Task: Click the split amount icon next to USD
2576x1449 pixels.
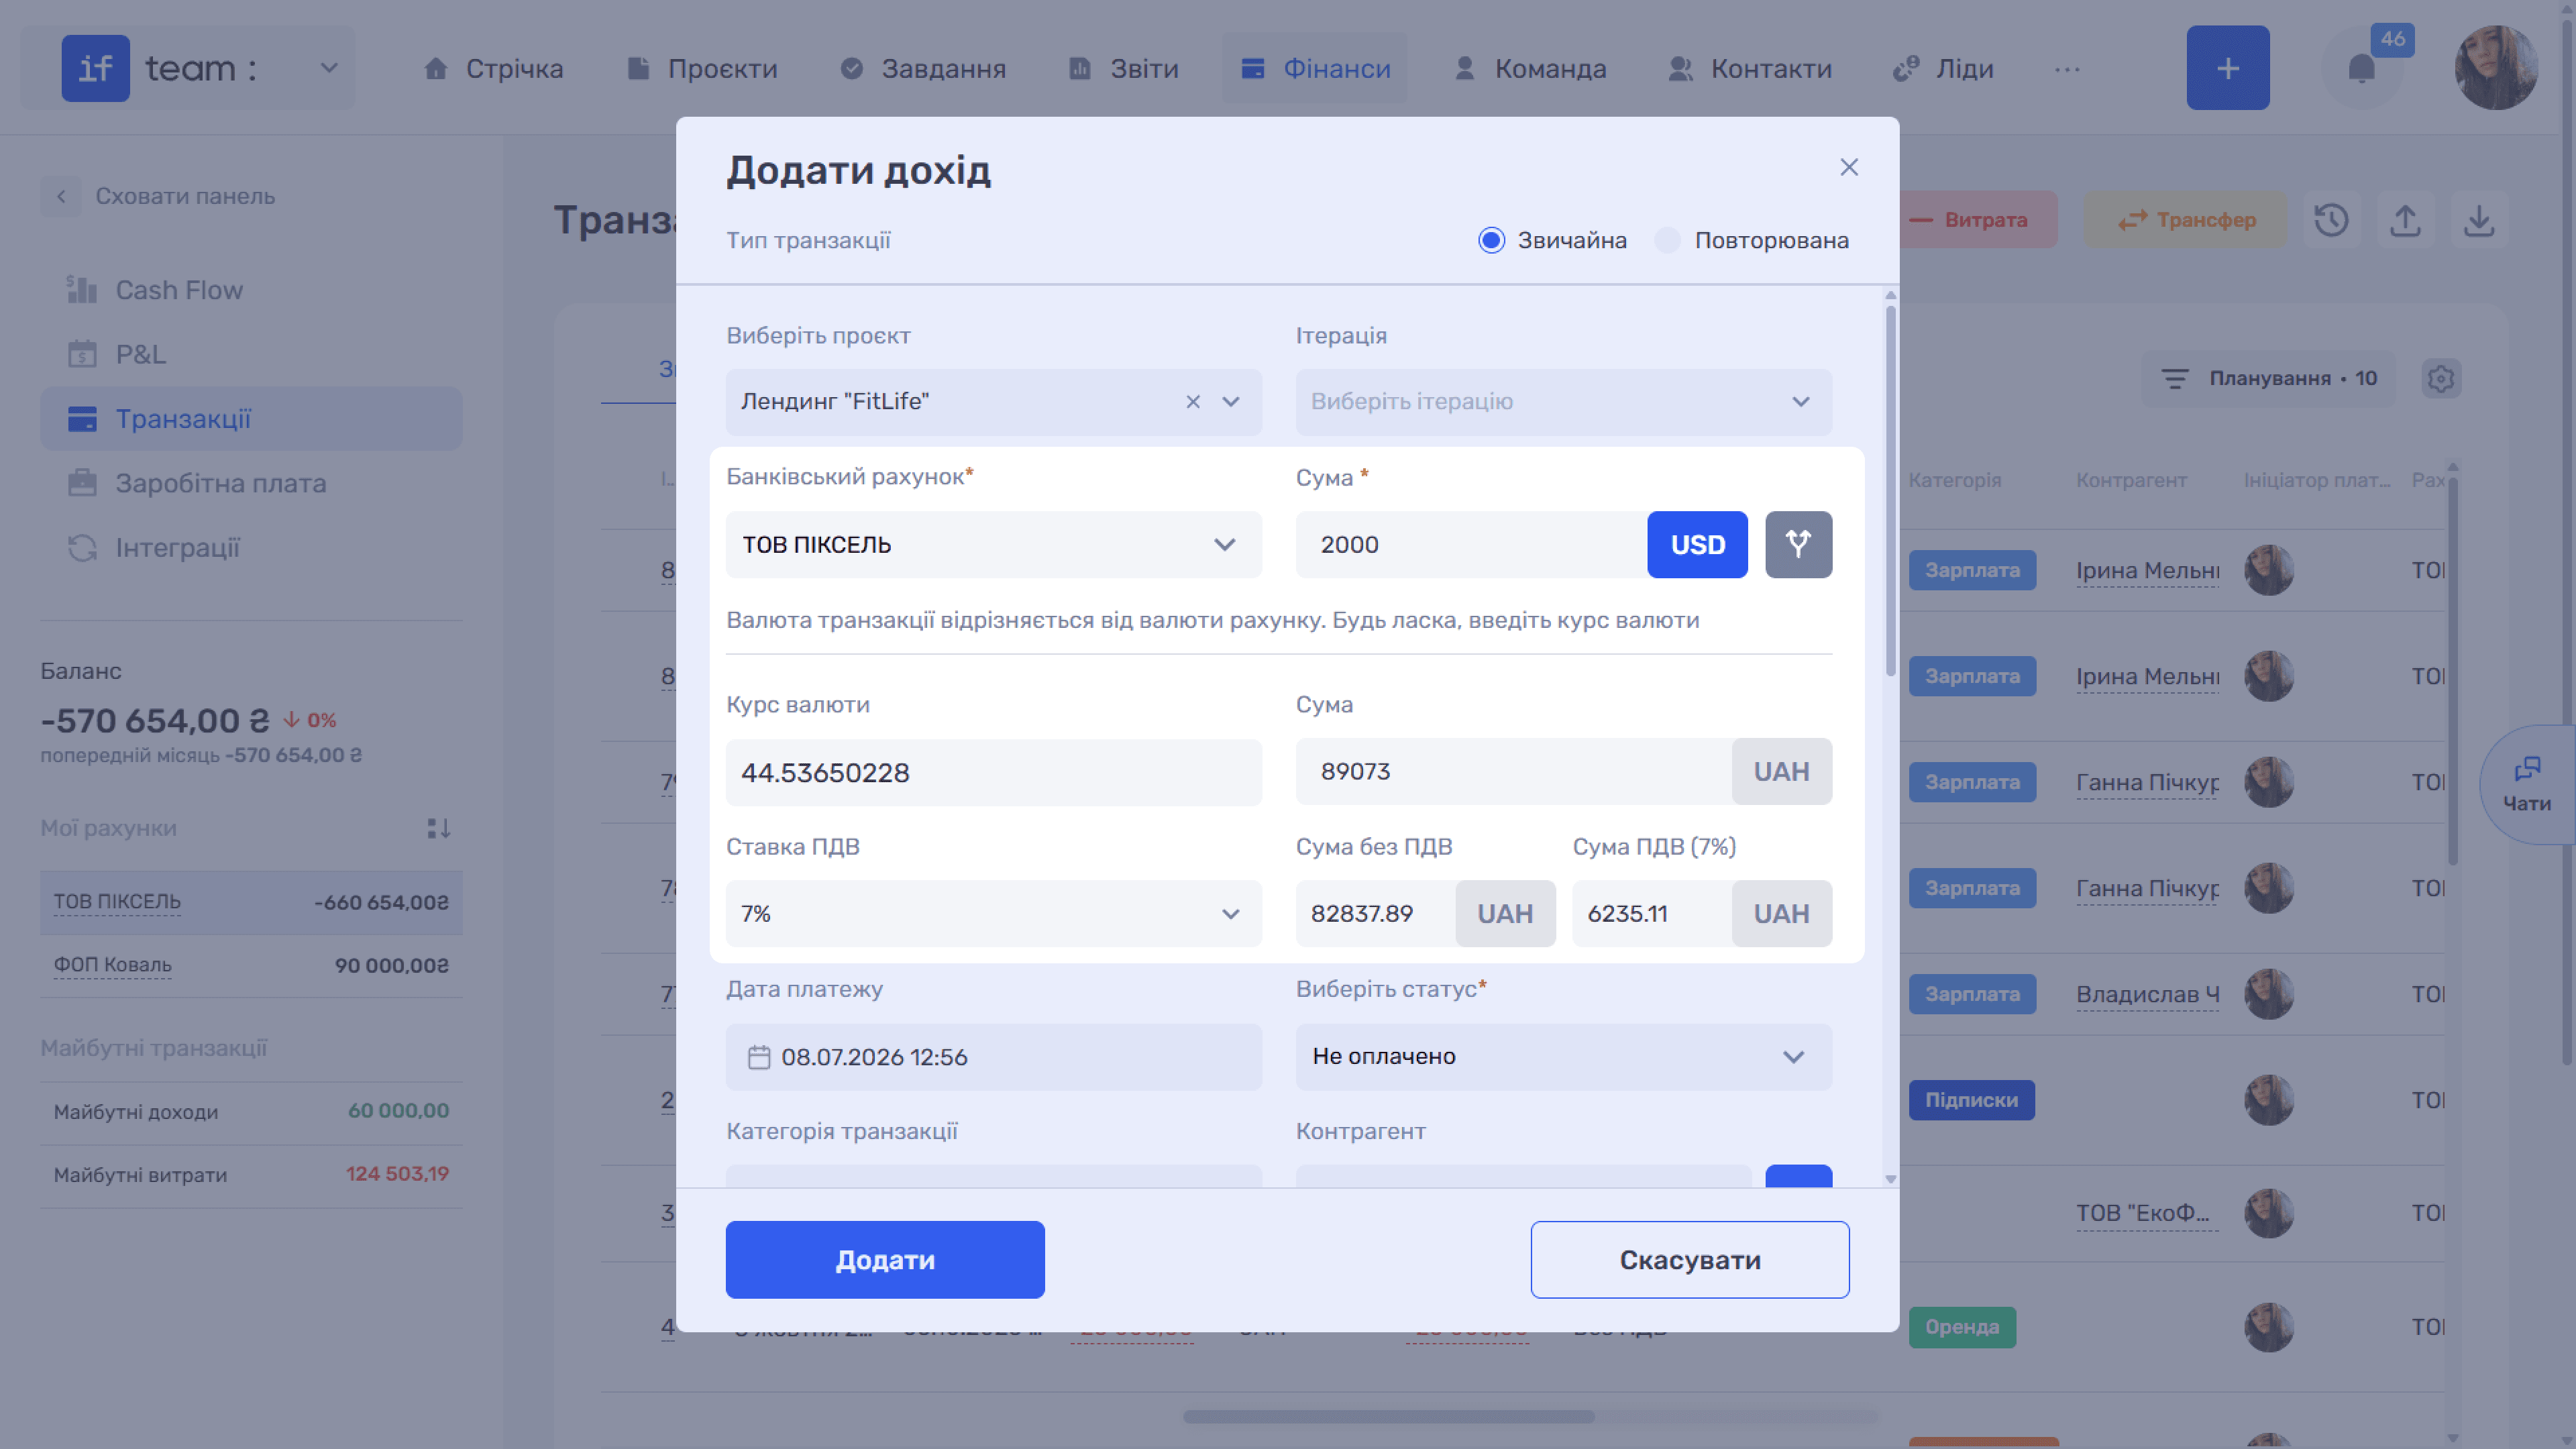Action: coord(1798,544)
